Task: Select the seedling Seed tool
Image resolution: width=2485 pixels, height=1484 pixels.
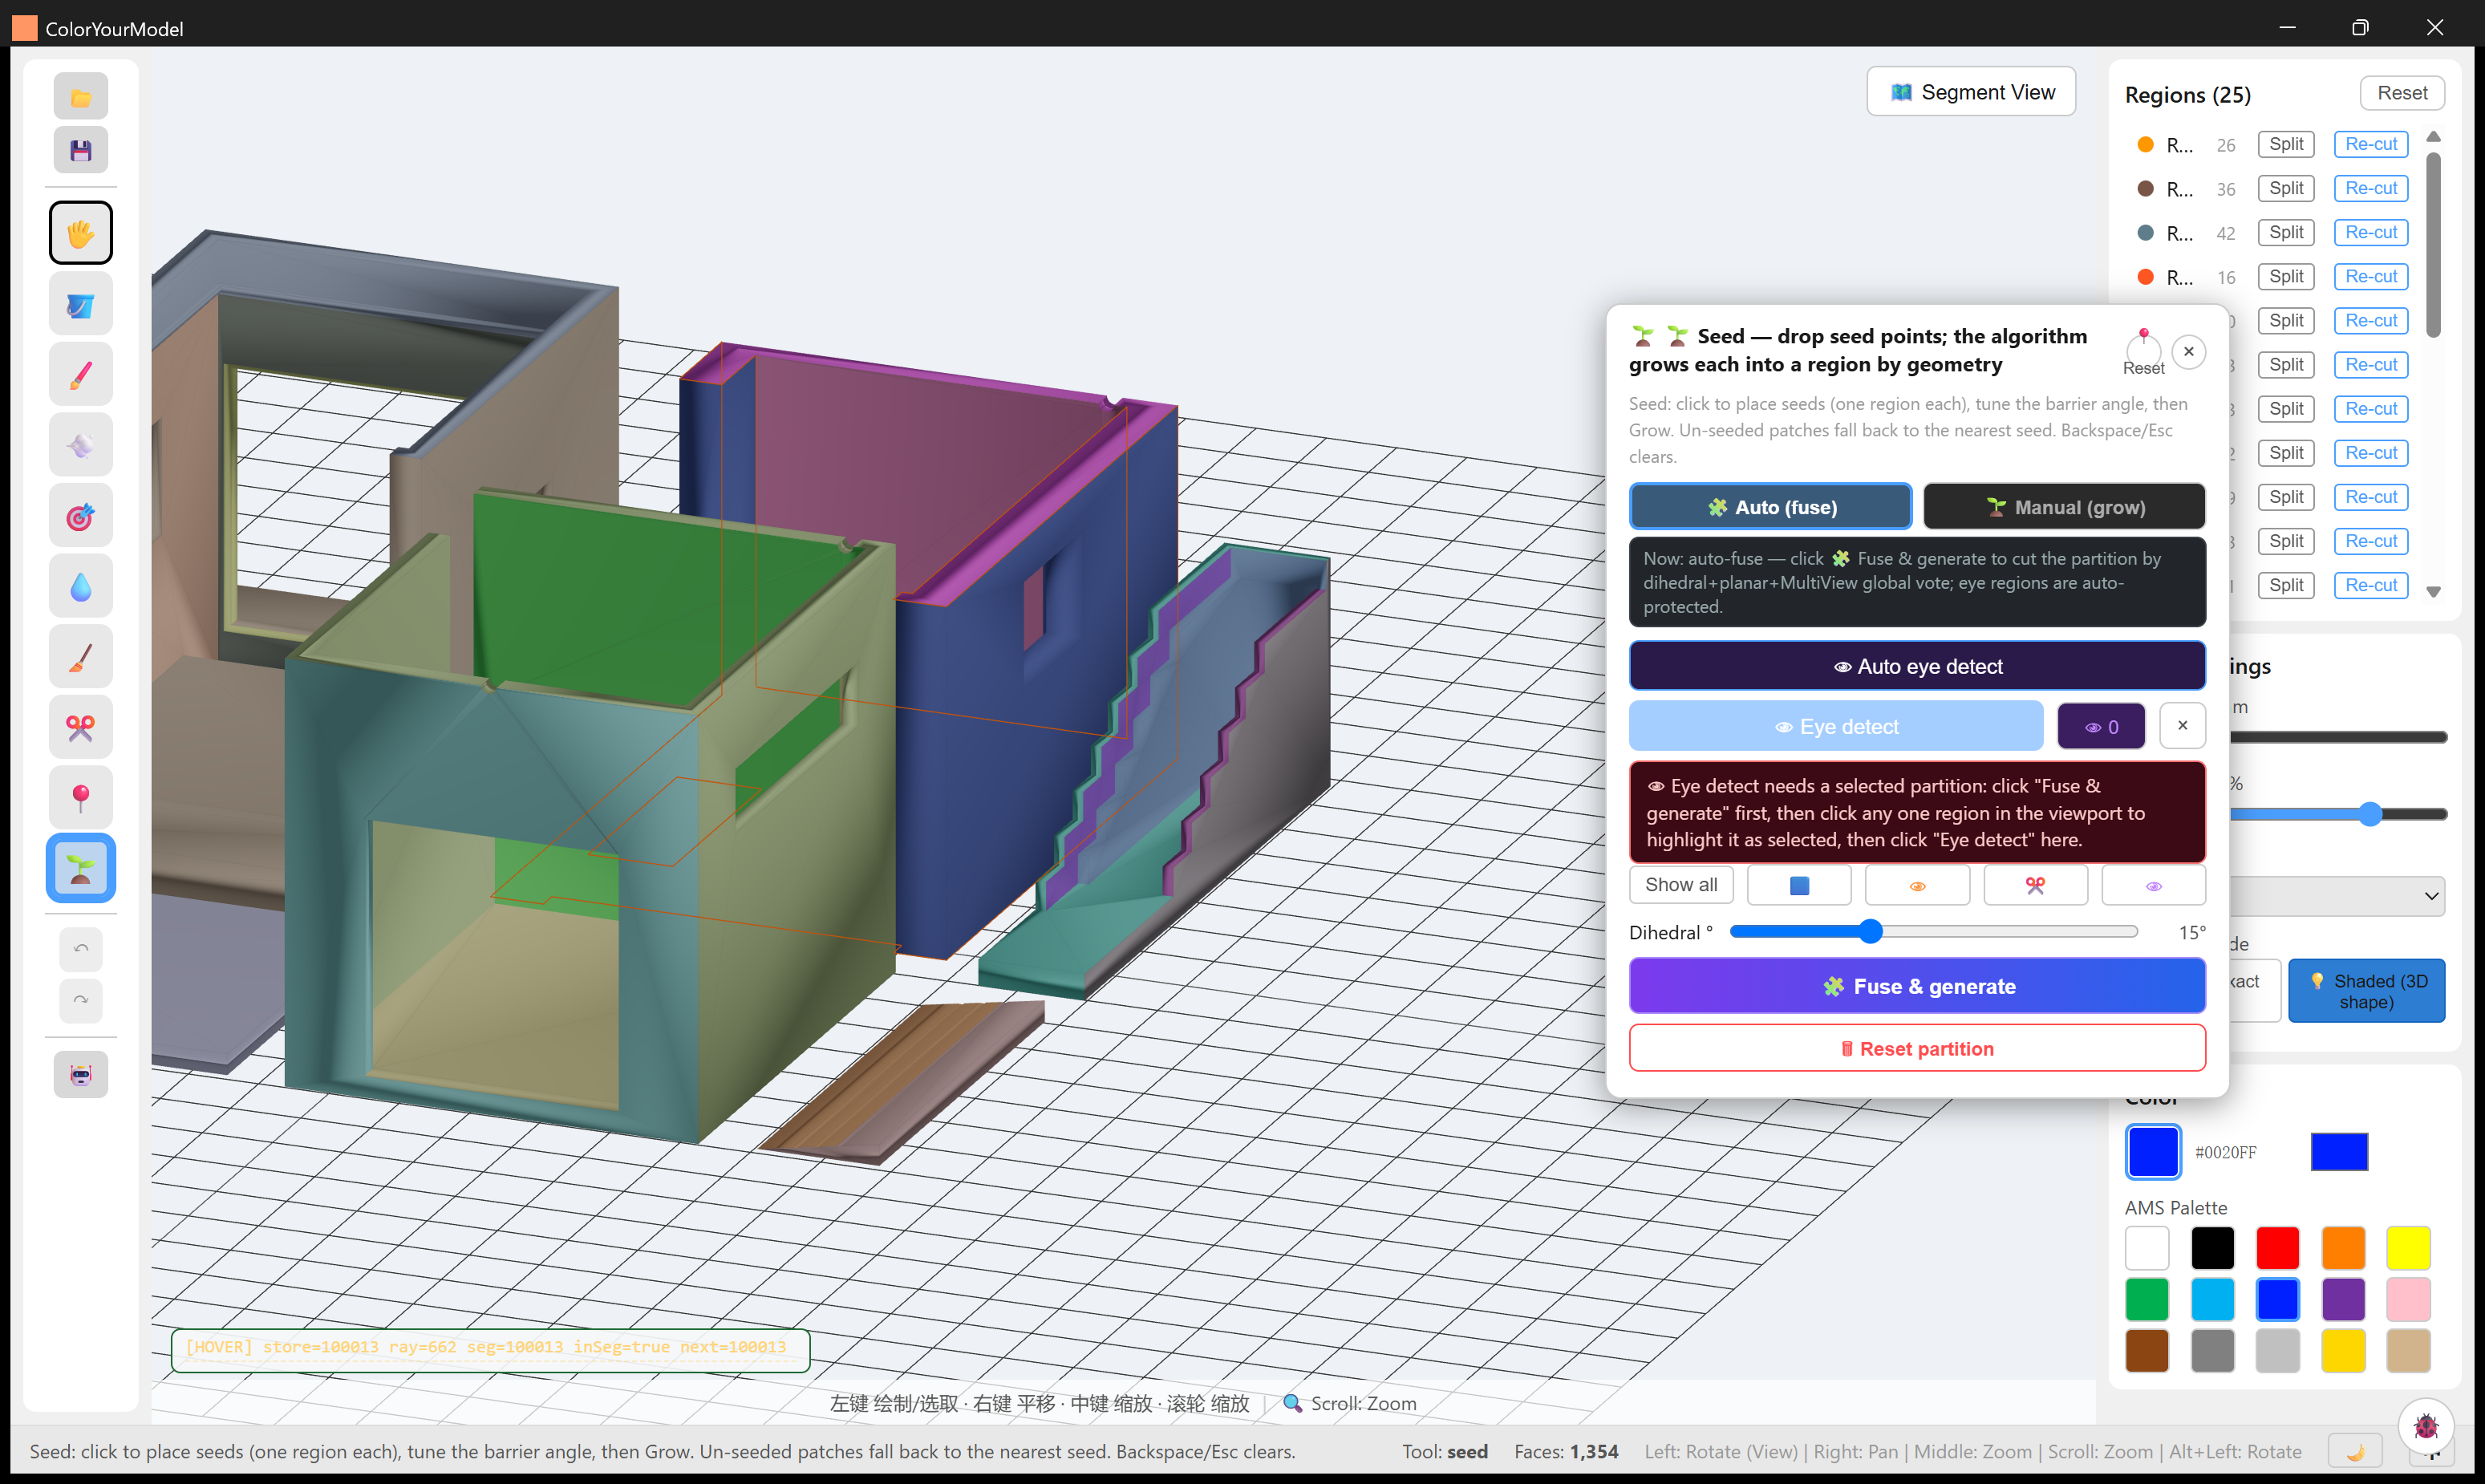Action: coord(81,868)
